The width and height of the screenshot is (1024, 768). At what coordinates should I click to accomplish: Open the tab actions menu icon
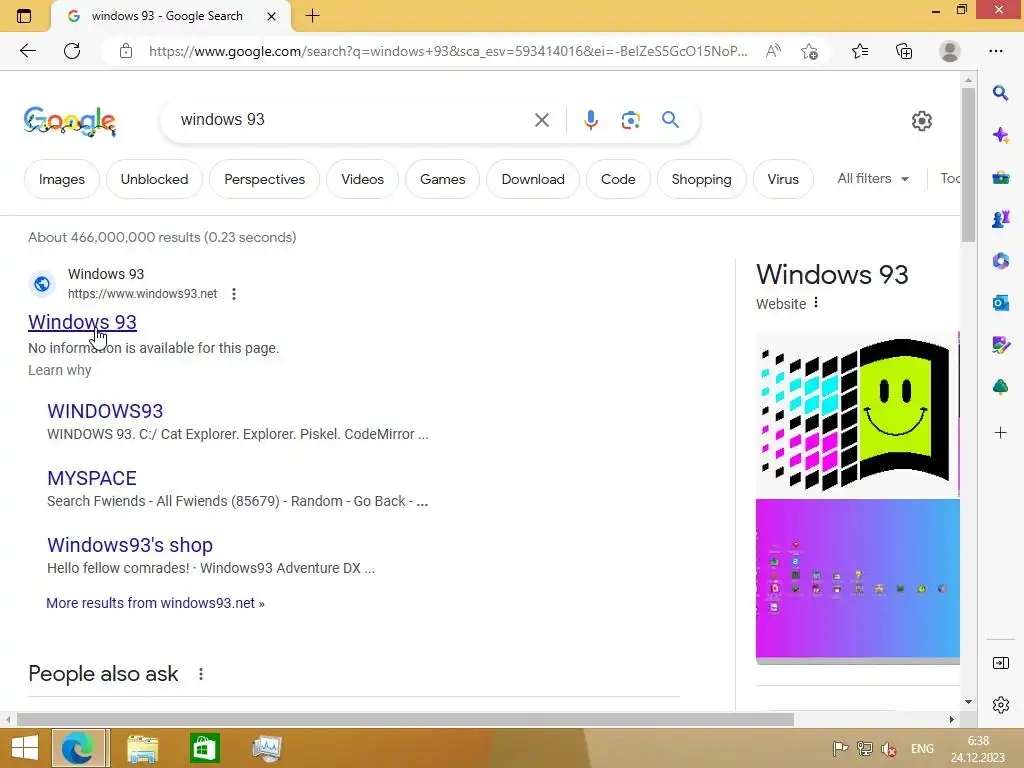click(x=24, y=16)
